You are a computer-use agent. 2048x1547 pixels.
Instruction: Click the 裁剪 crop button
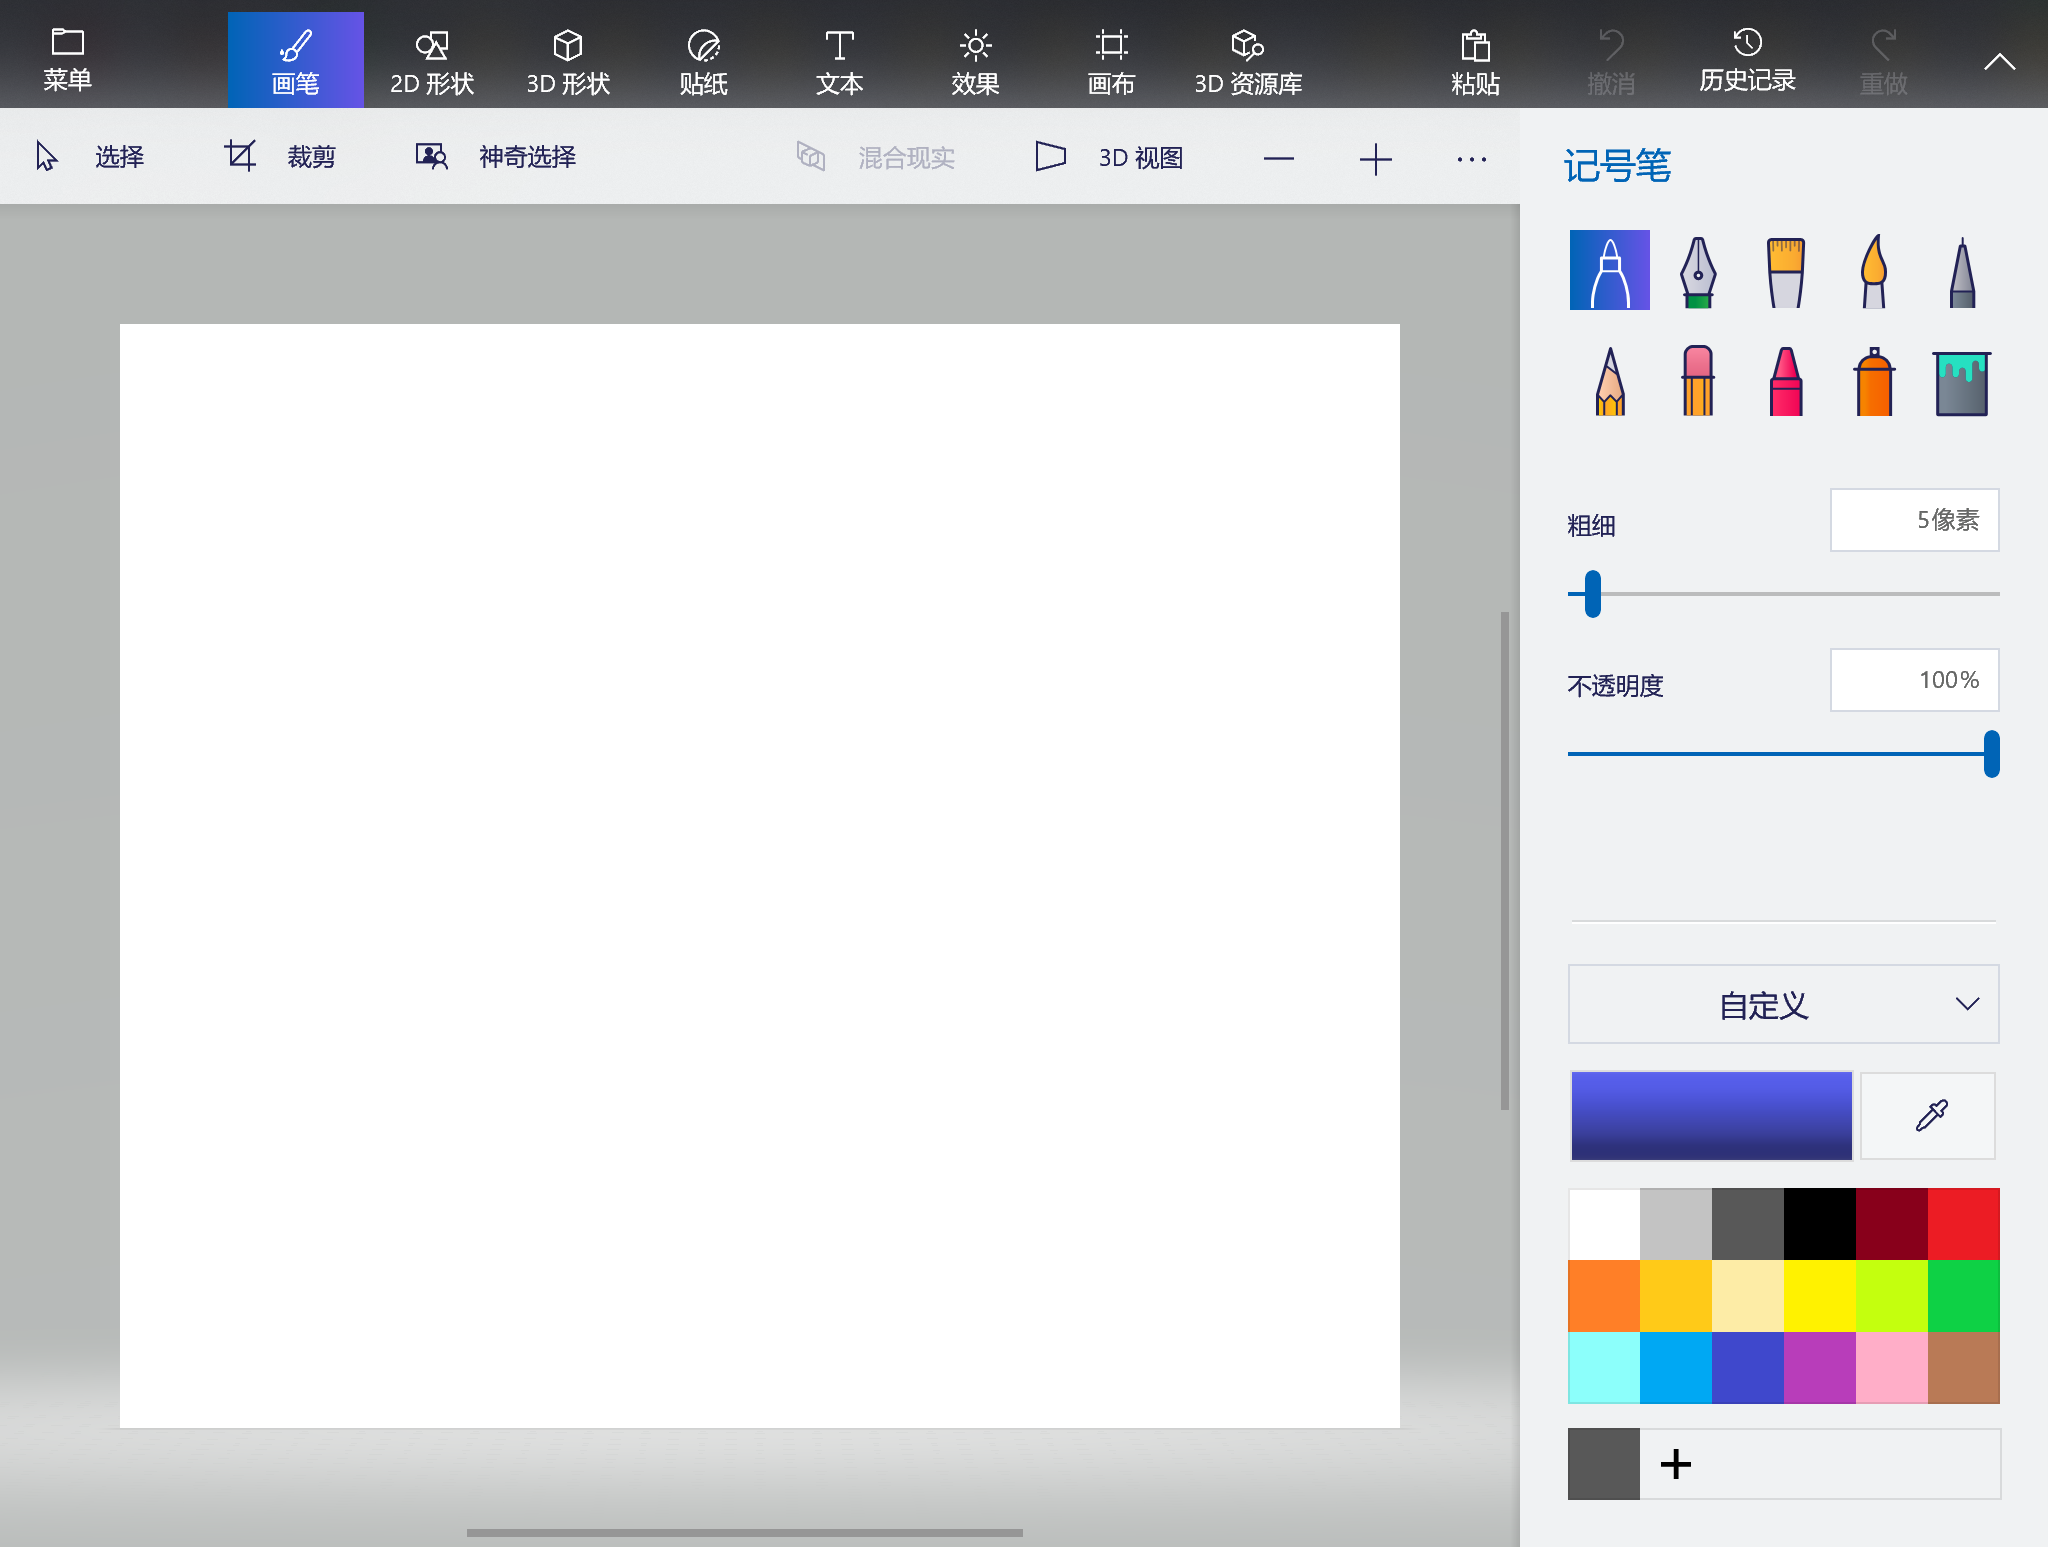pyautogui.click(x=281, y=157)
